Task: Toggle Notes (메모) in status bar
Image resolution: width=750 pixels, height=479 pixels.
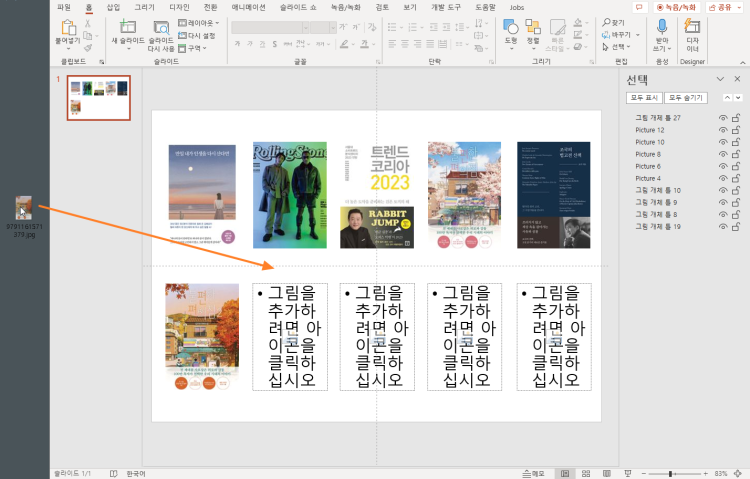Action: (533, 473)
